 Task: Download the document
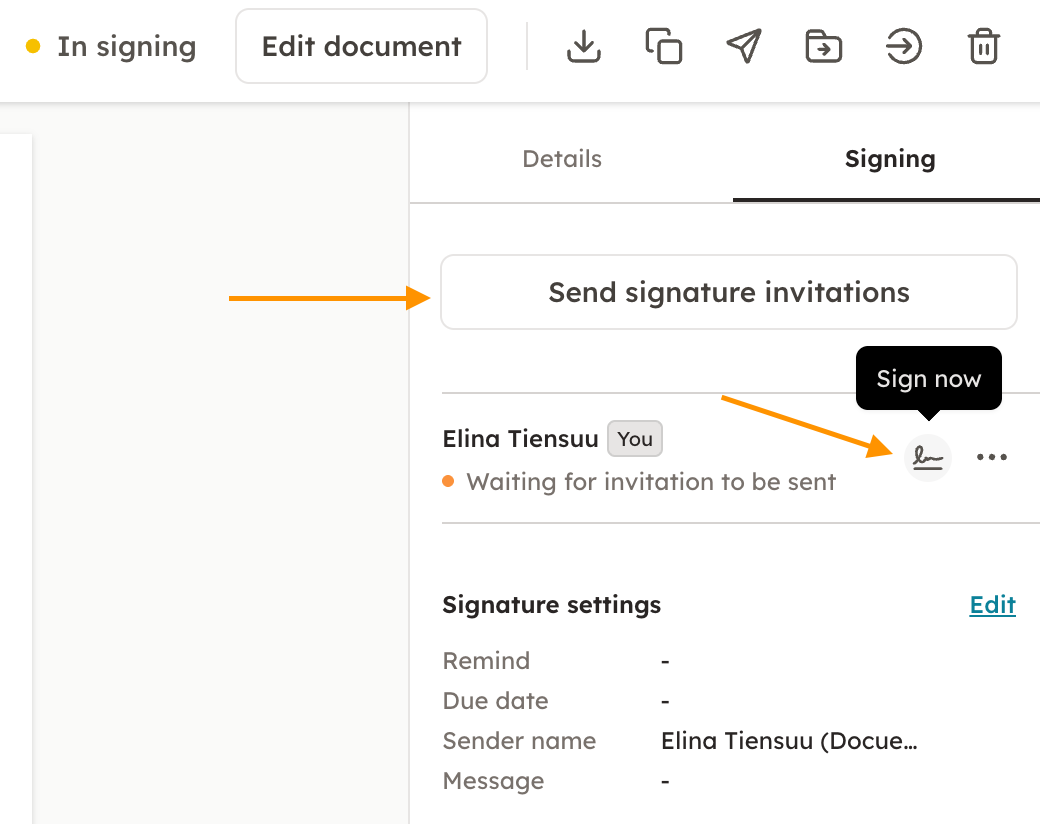(583, 46)
